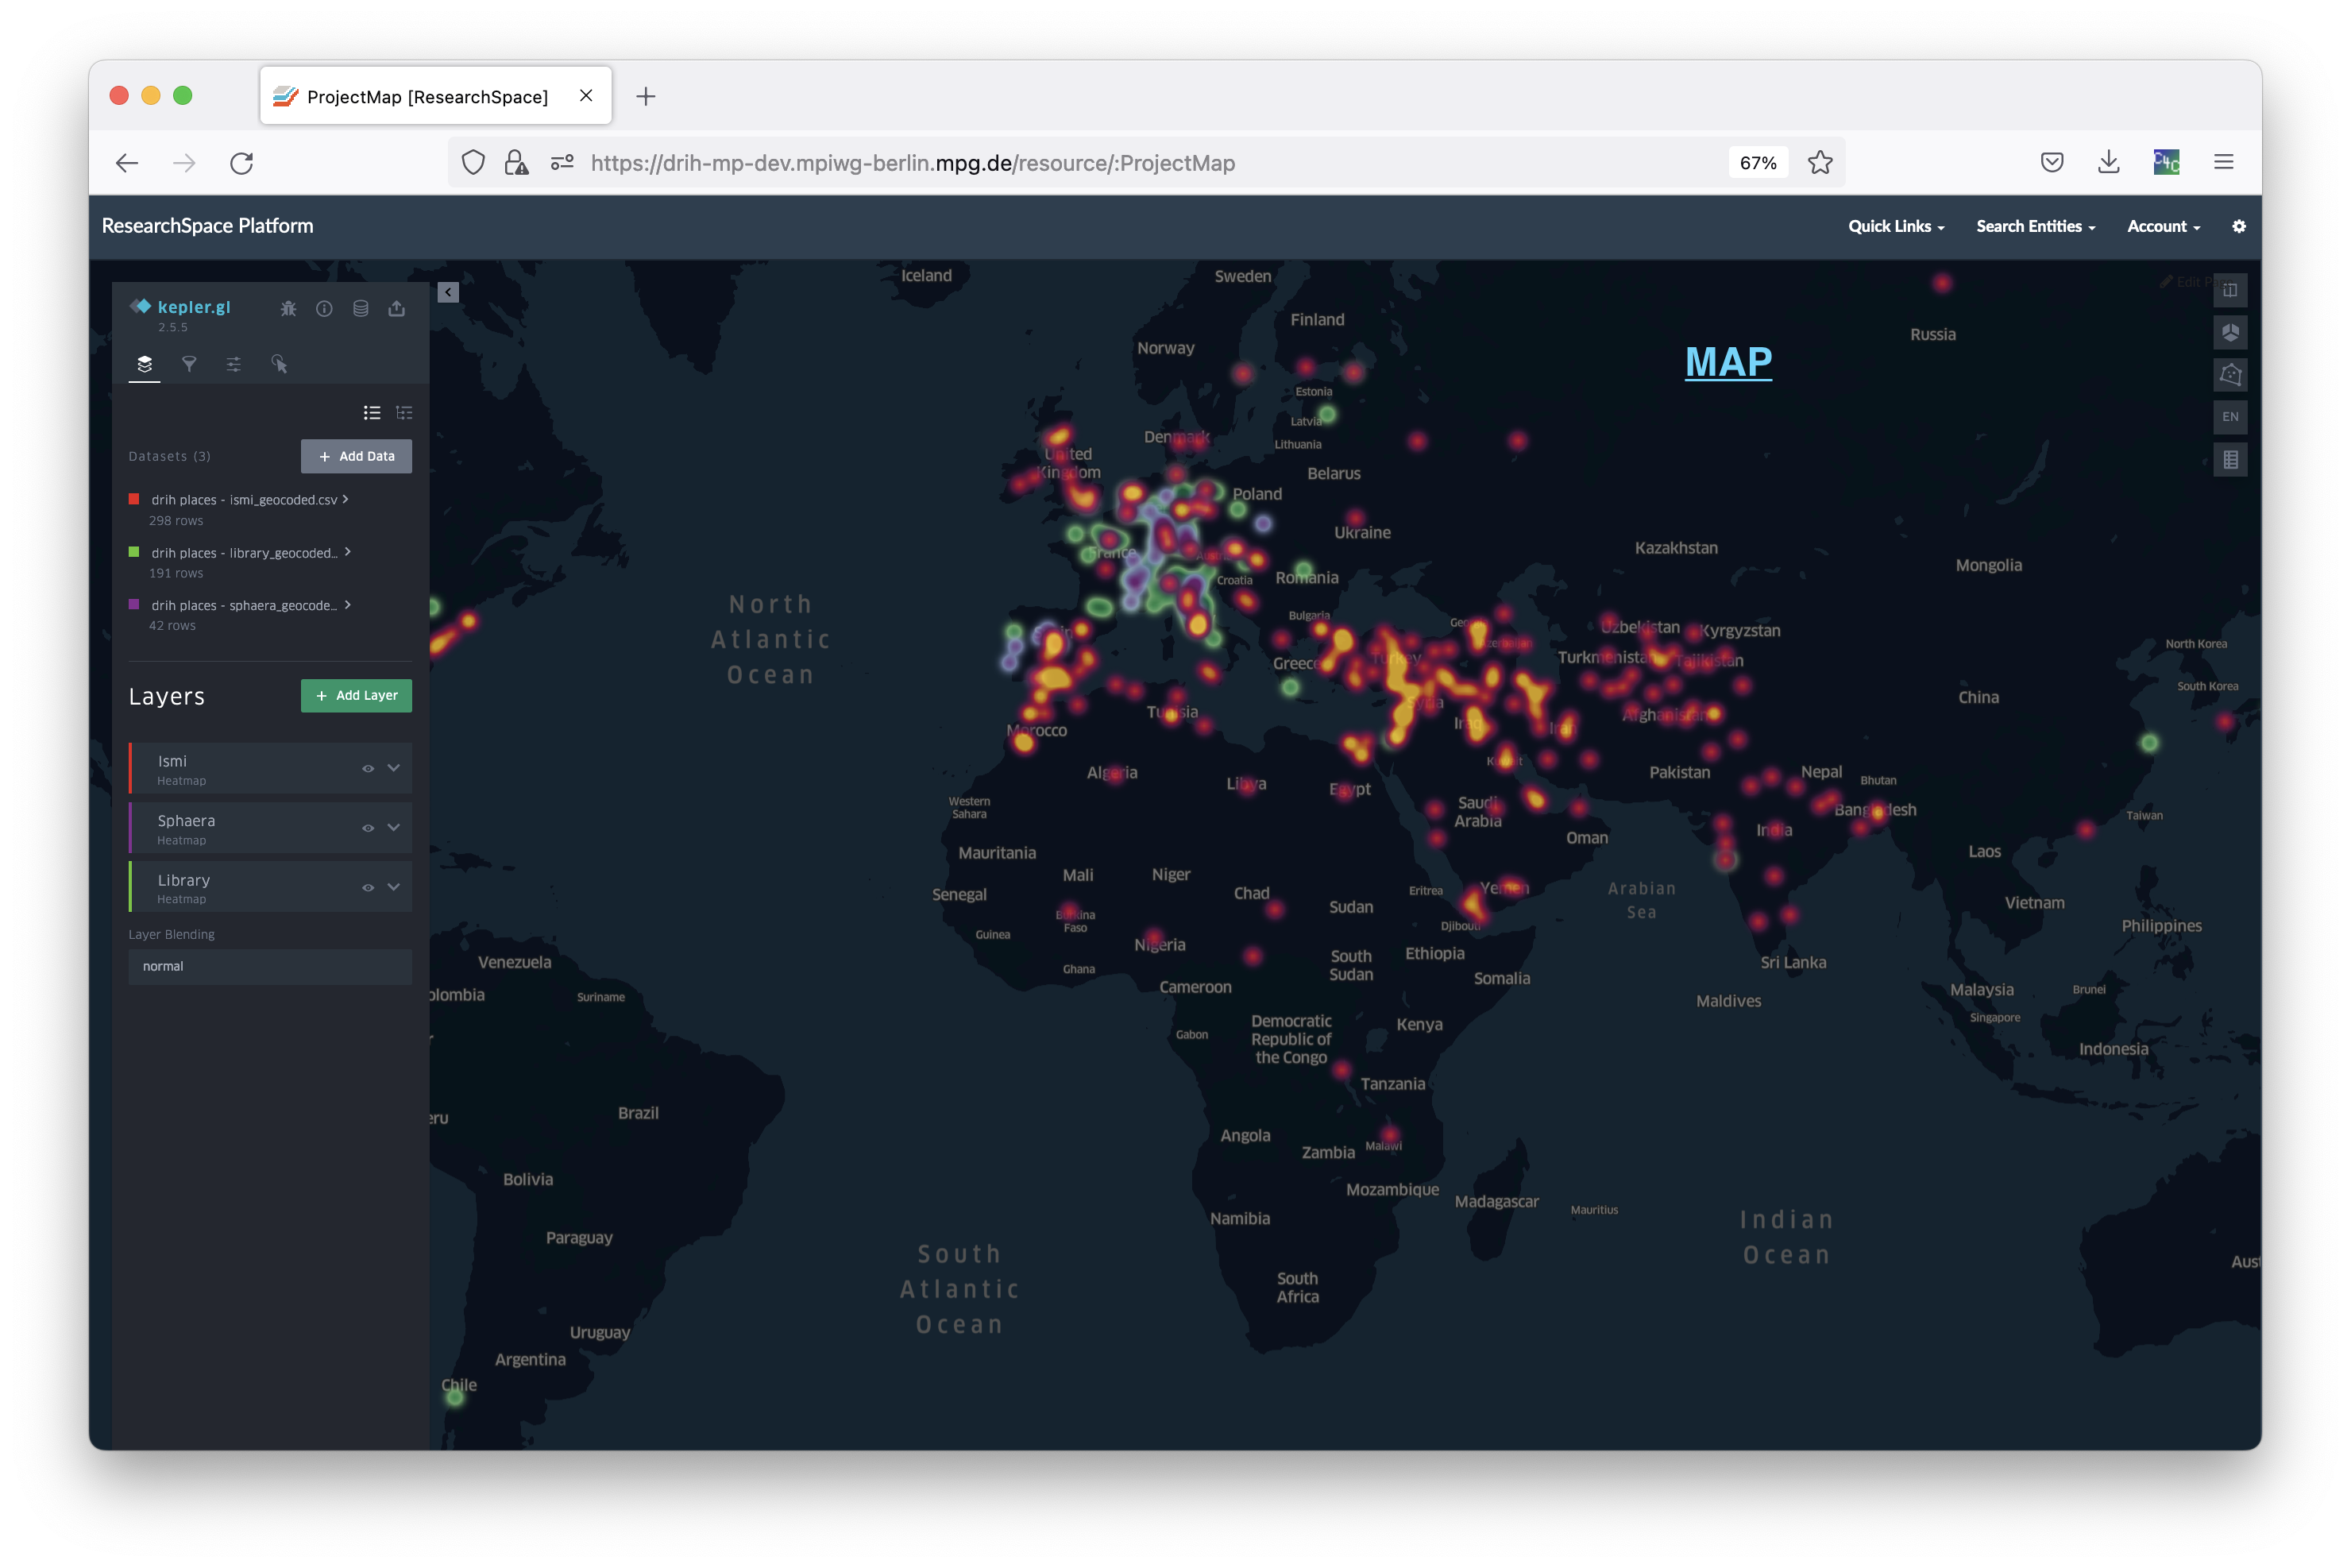Toggle split map dual view
The image size is (2351, 1568).
pos(2230,291)
